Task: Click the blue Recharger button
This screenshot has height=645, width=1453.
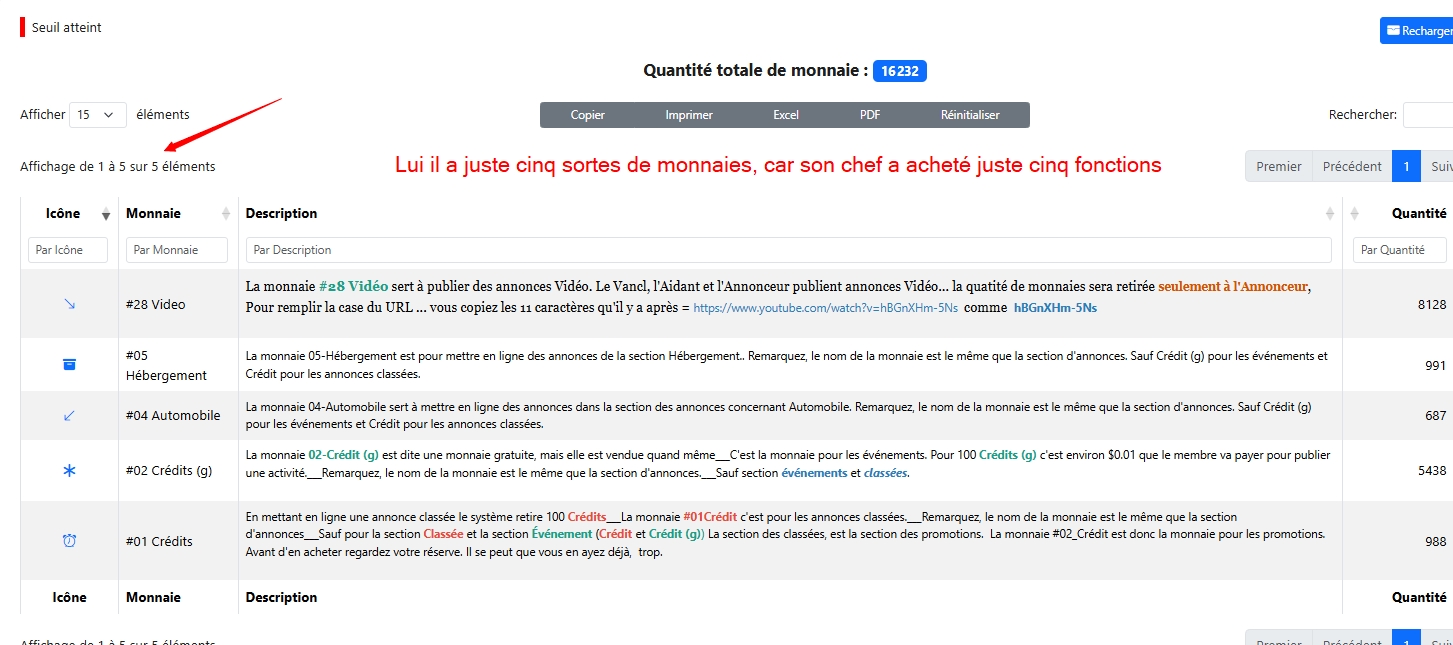Action: 1418,31
